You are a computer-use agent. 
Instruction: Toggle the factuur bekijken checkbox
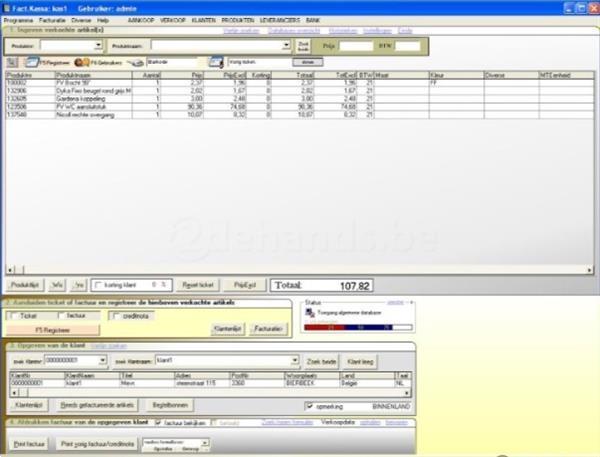158,423
